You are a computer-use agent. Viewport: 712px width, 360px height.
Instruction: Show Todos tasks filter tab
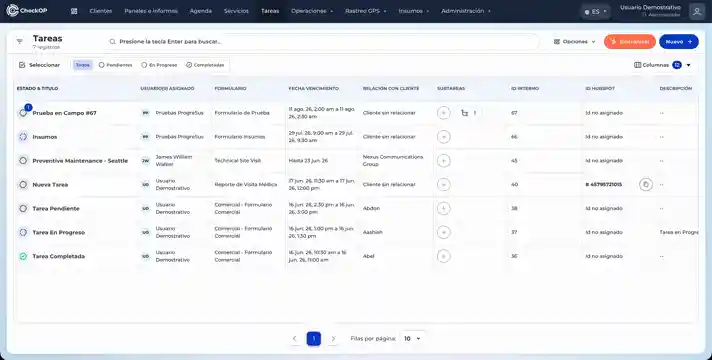click(x=83, y=65)
